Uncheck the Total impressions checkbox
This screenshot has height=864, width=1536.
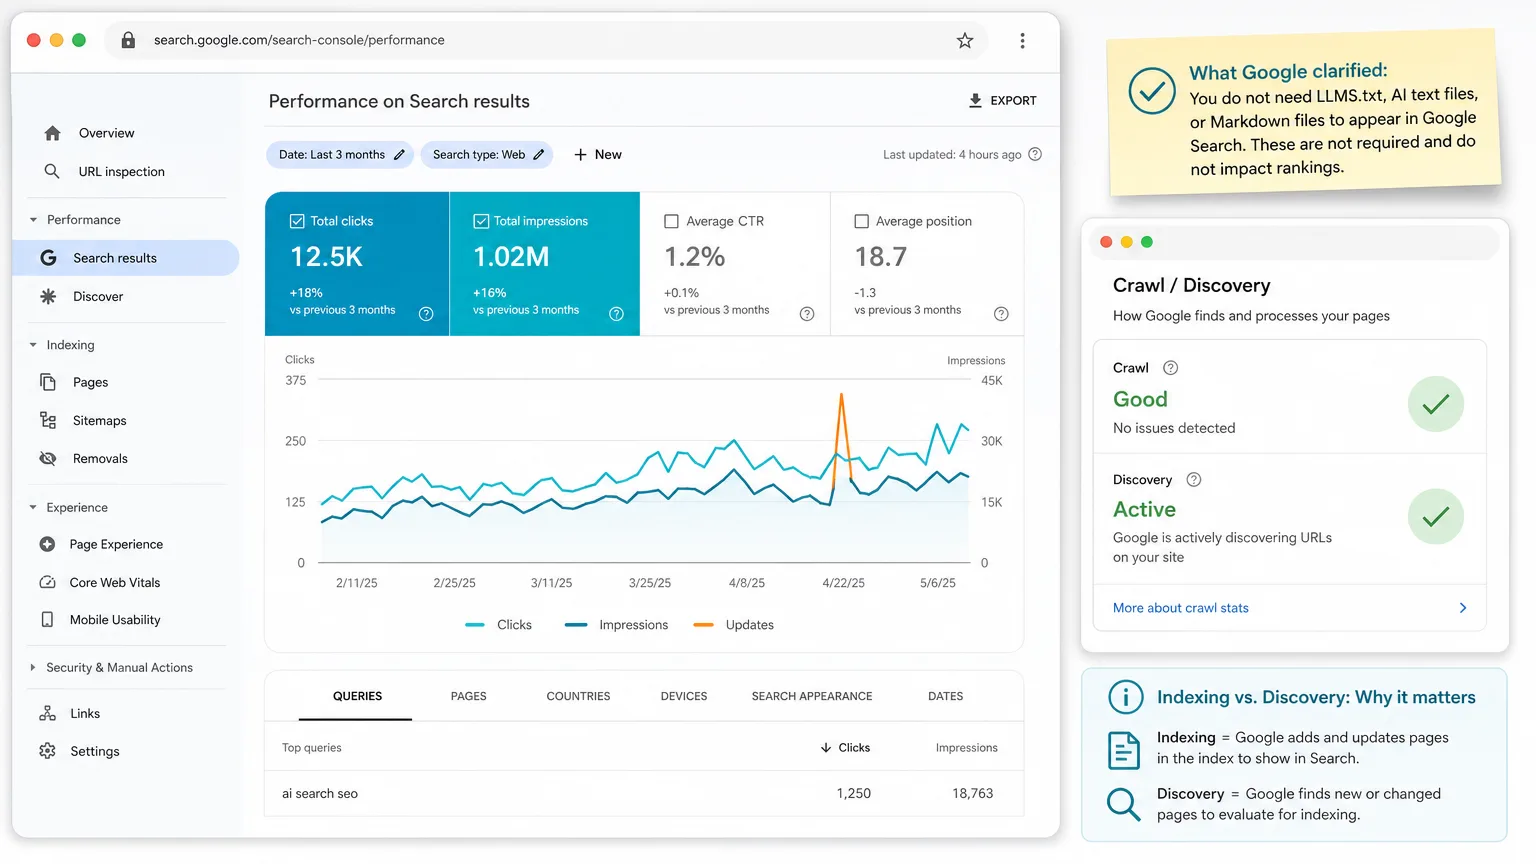[481, 221]
